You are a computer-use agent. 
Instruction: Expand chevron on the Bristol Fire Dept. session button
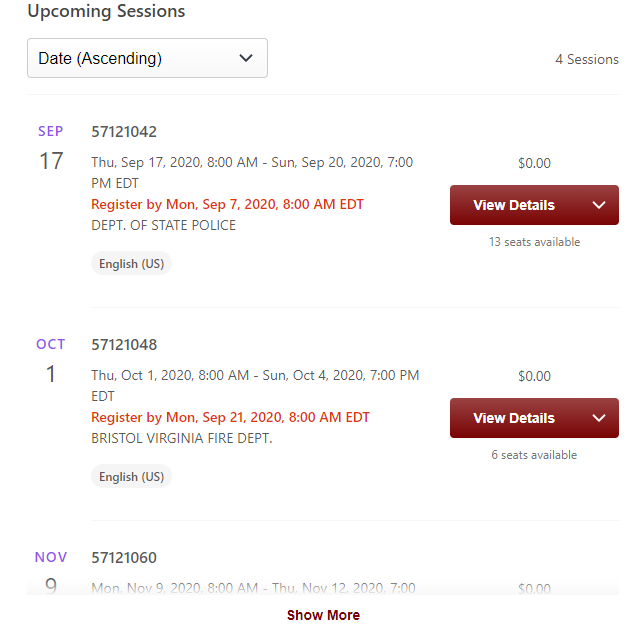pyautogui.click(x=599, y=418)
